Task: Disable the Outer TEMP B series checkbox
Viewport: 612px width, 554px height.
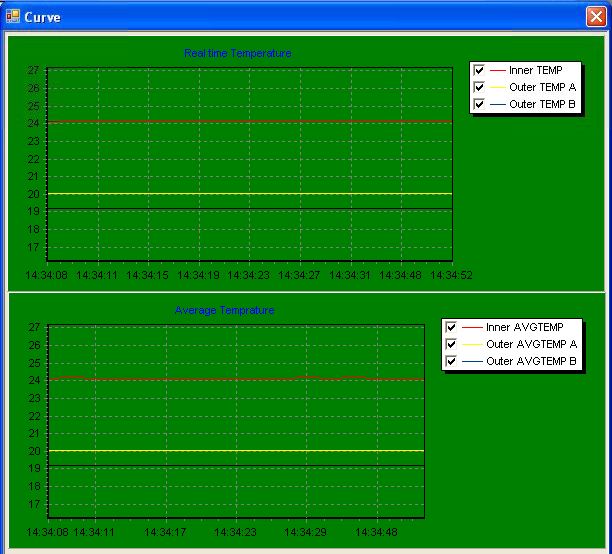Action: (x=480, y=104)
